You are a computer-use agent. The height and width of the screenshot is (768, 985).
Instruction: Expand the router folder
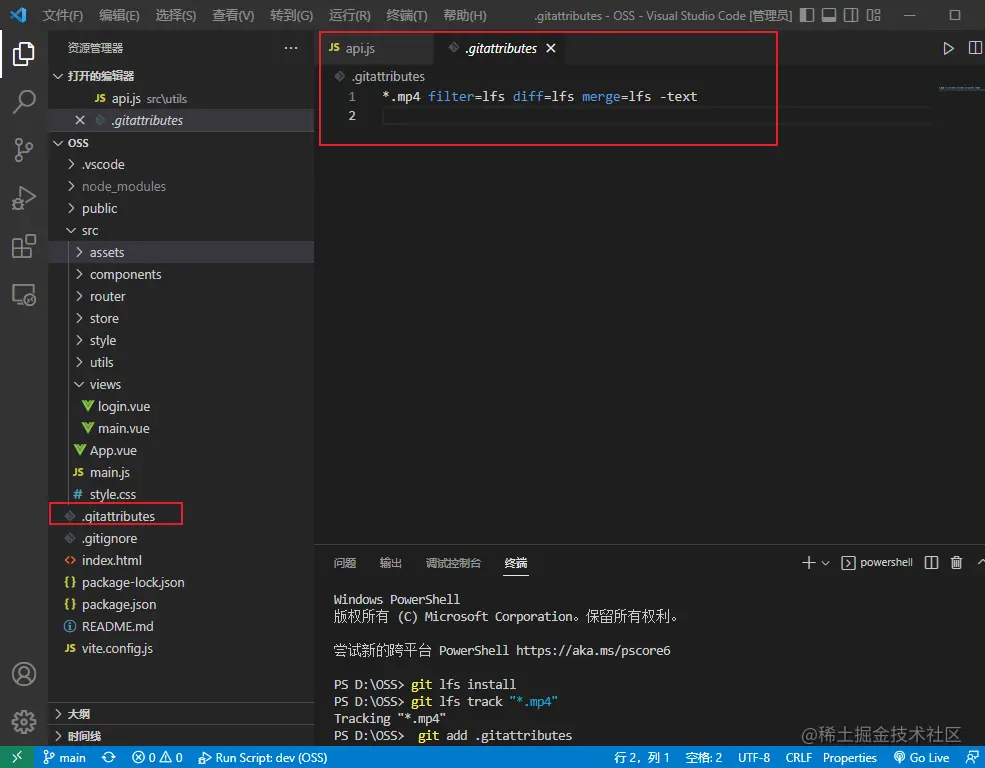[x=181, y=296]
